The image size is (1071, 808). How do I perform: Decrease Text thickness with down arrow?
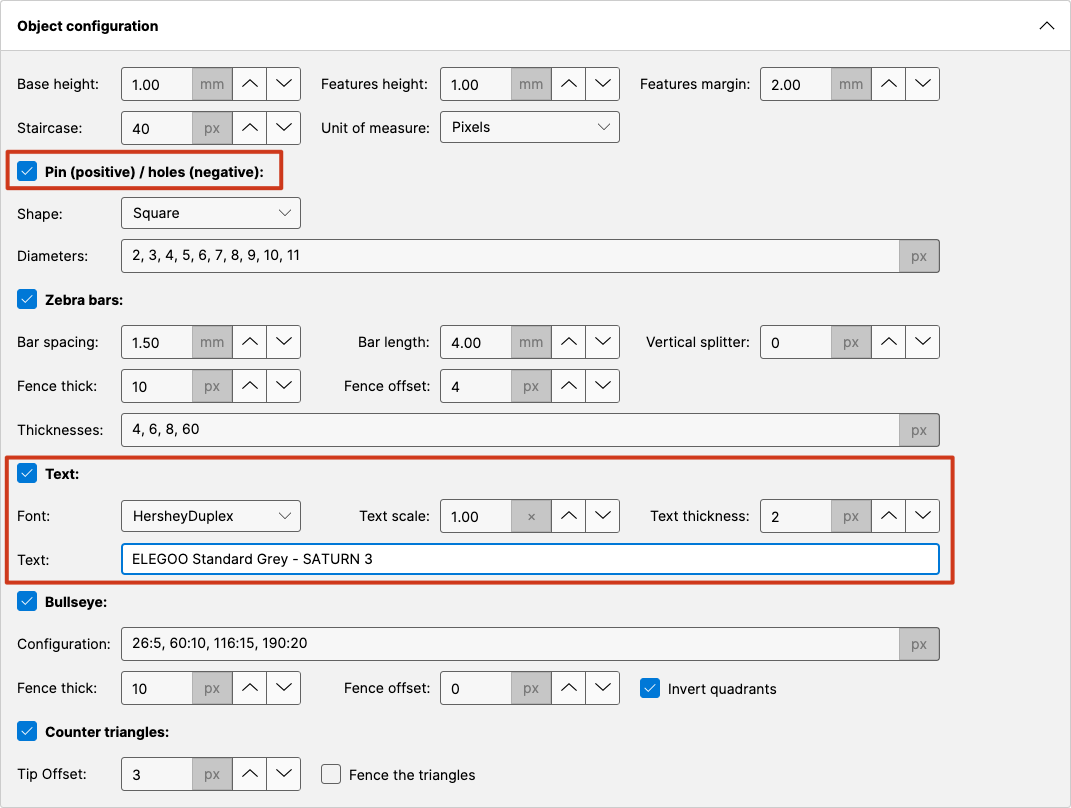click(922, 517)
